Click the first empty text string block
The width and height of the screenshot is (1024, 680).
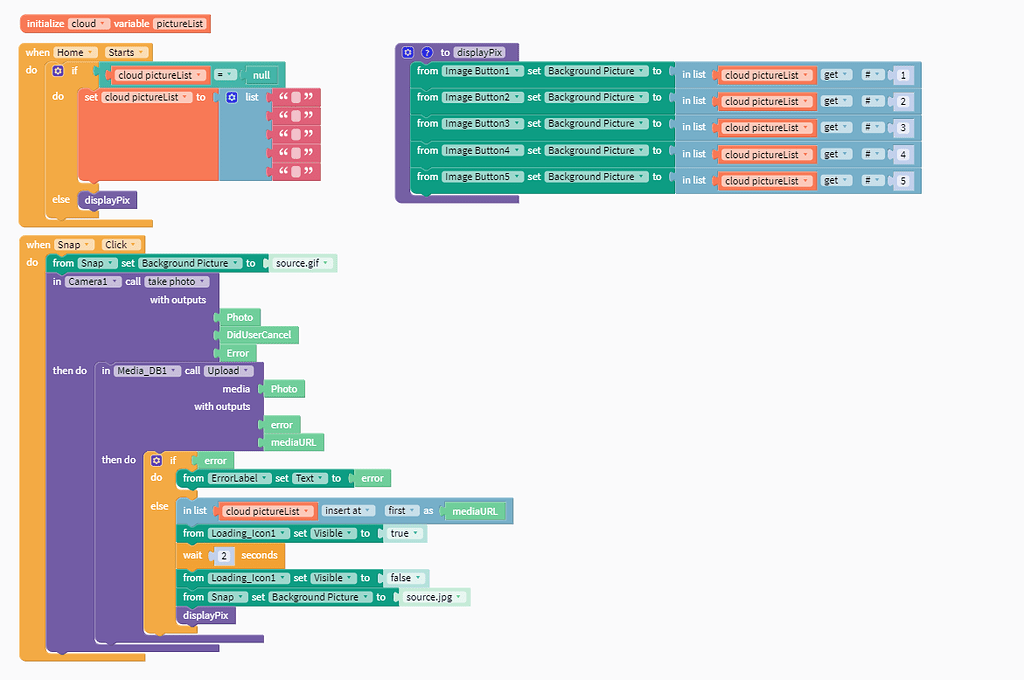[x=296, y=97]
